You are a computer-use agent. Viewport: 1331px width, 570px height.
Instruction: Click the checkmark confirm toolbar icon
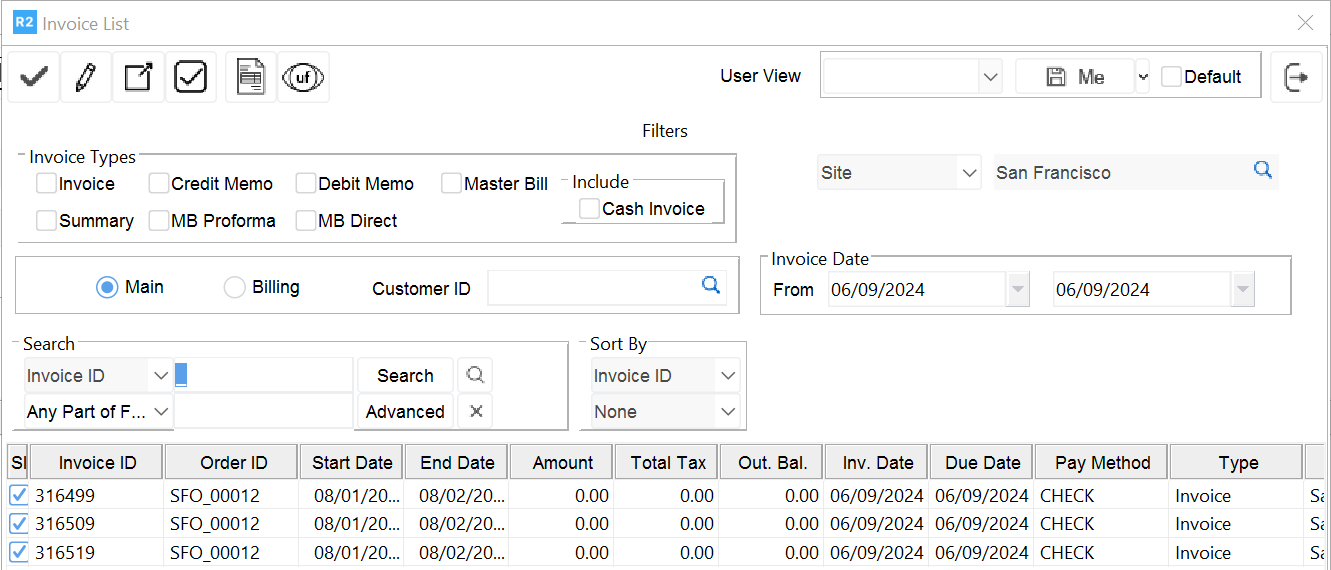(x=34, y=77)
